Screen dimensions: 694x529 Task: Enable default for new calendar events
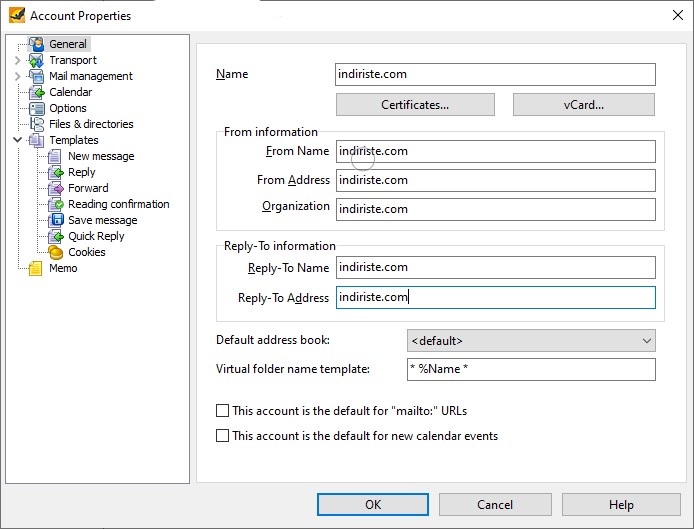pyautogui.click(x=222, y=436)
